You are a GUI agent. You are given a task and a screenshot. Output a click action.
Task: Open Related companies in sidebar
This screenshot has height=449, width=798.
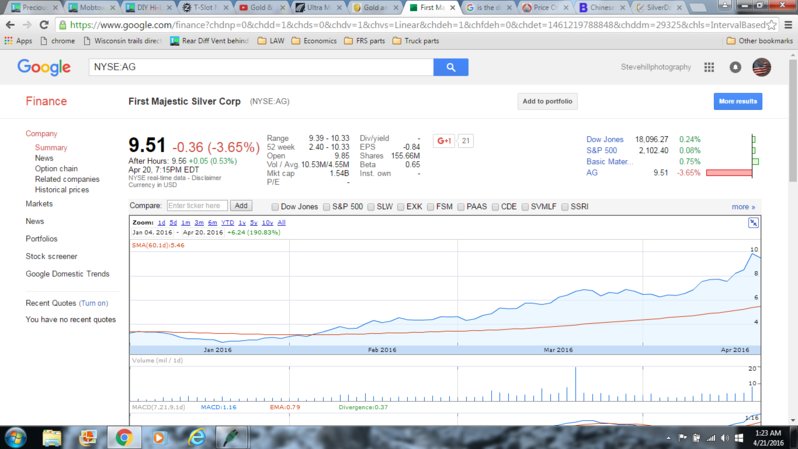pyautogui.click(x=67, y=179)
